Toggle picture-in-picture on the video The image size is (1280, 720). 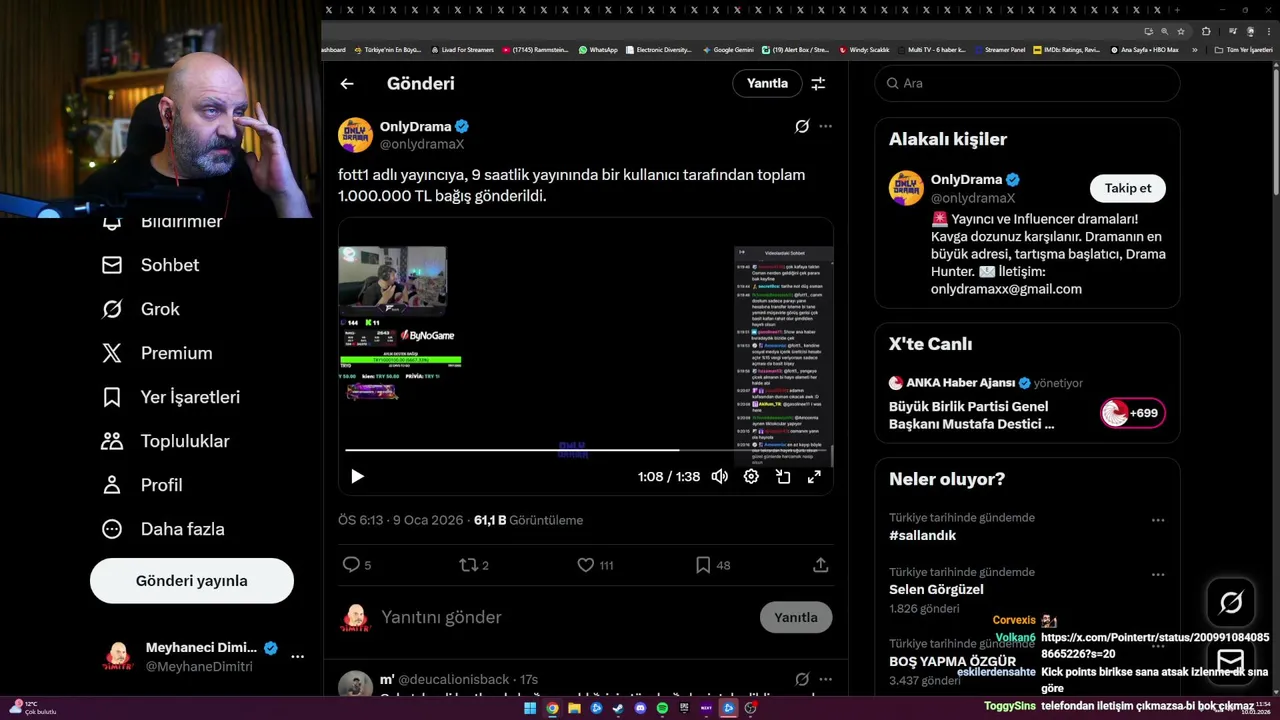(x=783, y=477)
